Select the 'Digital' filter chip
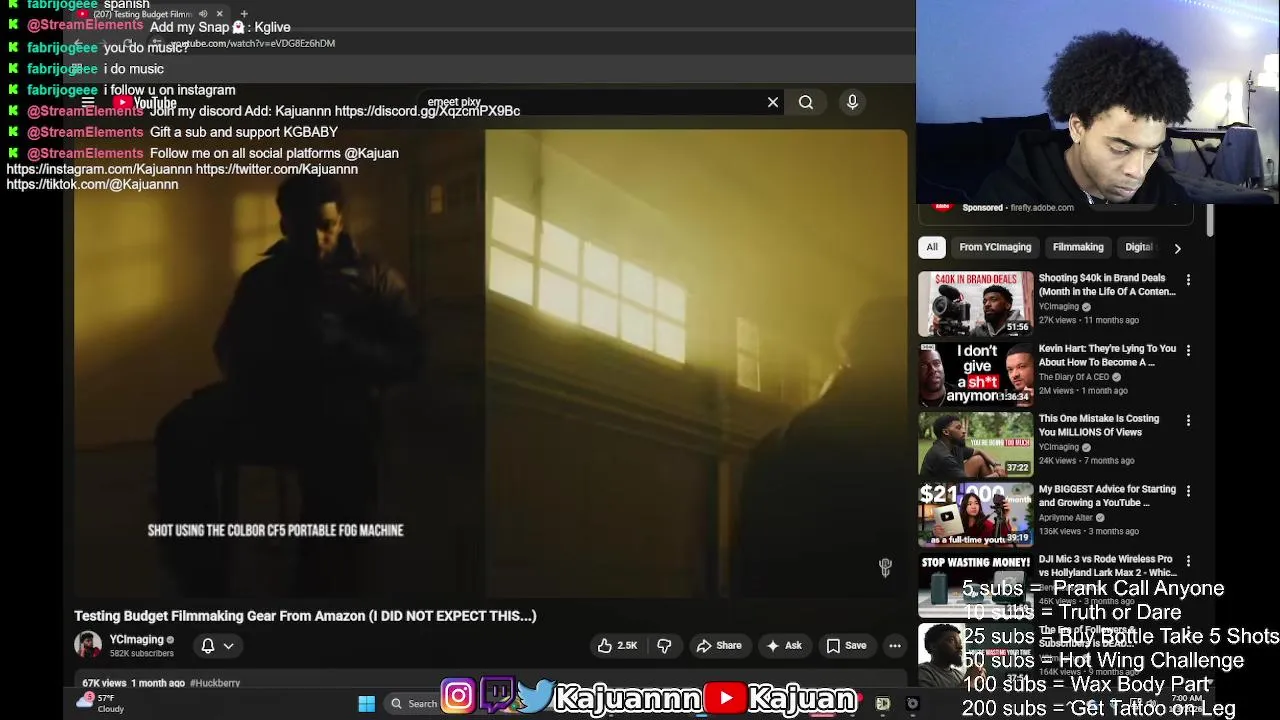The image size is (1280, 720). pyautogui.click(x=1139, y=247)
